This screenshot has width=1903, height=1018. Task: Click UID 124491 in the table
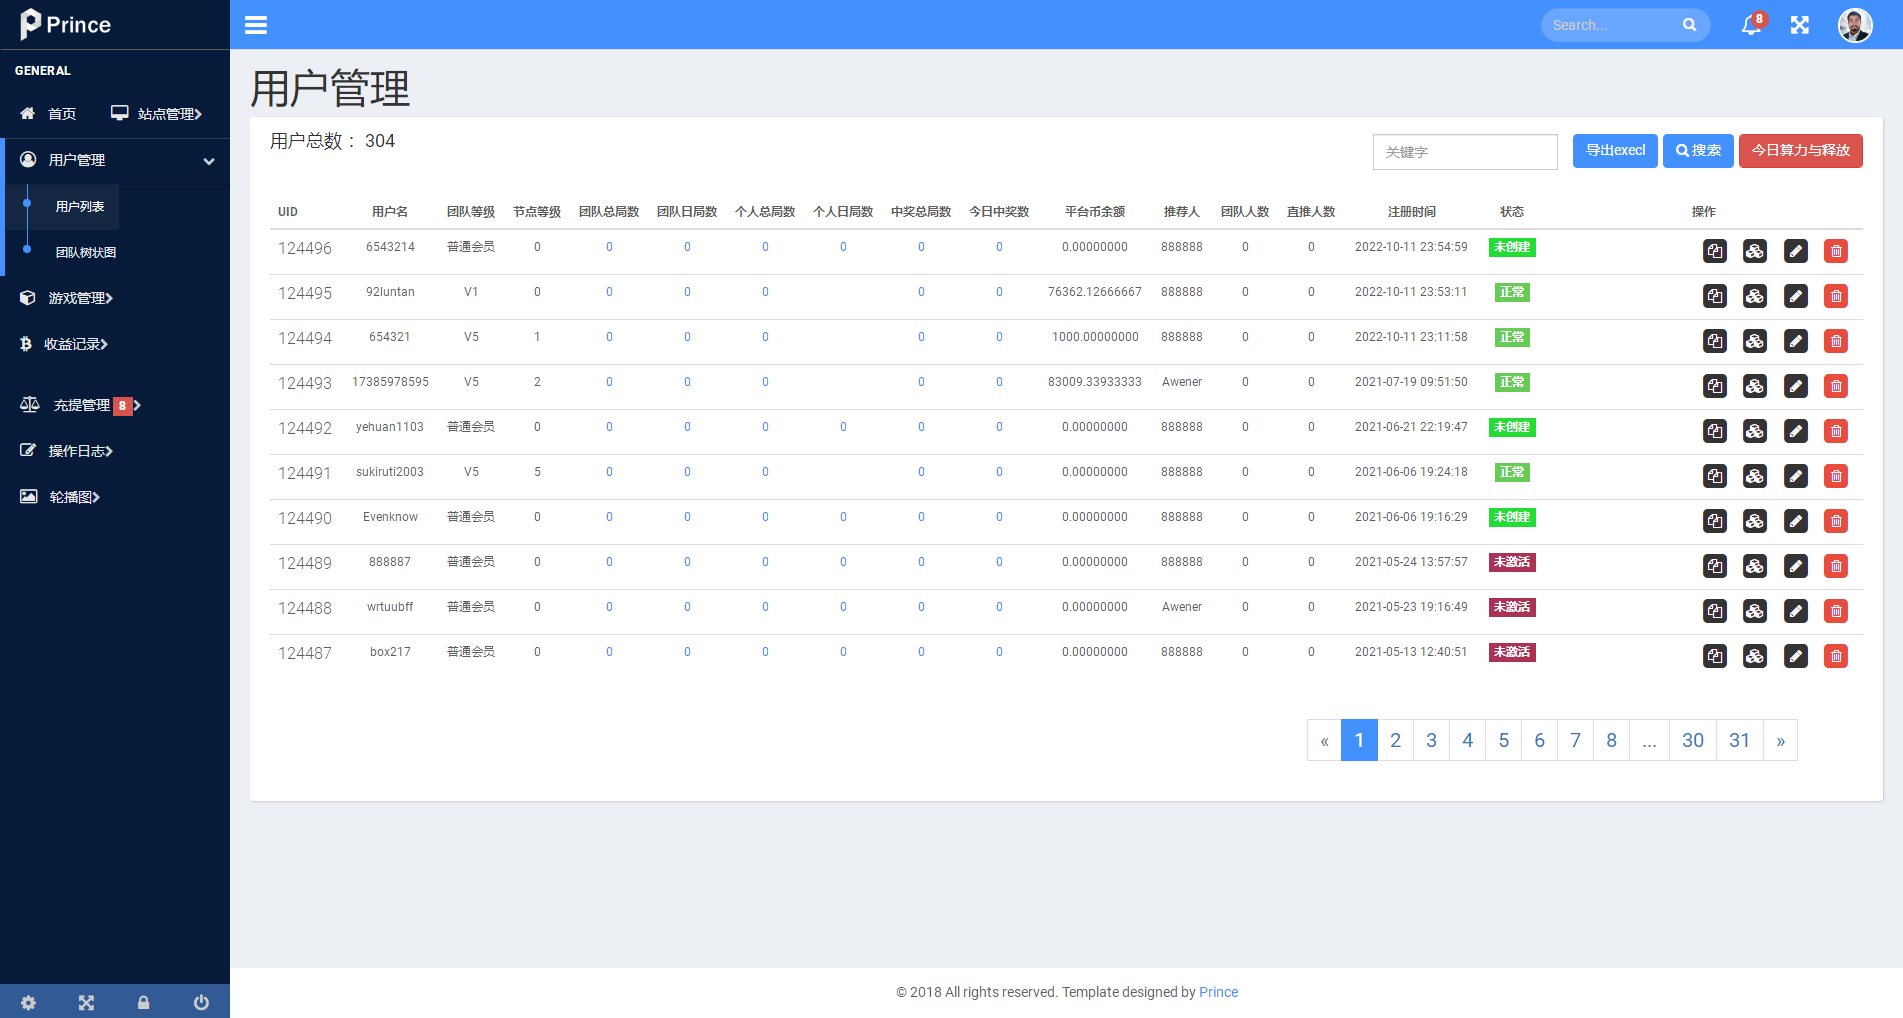pos(305,473)
